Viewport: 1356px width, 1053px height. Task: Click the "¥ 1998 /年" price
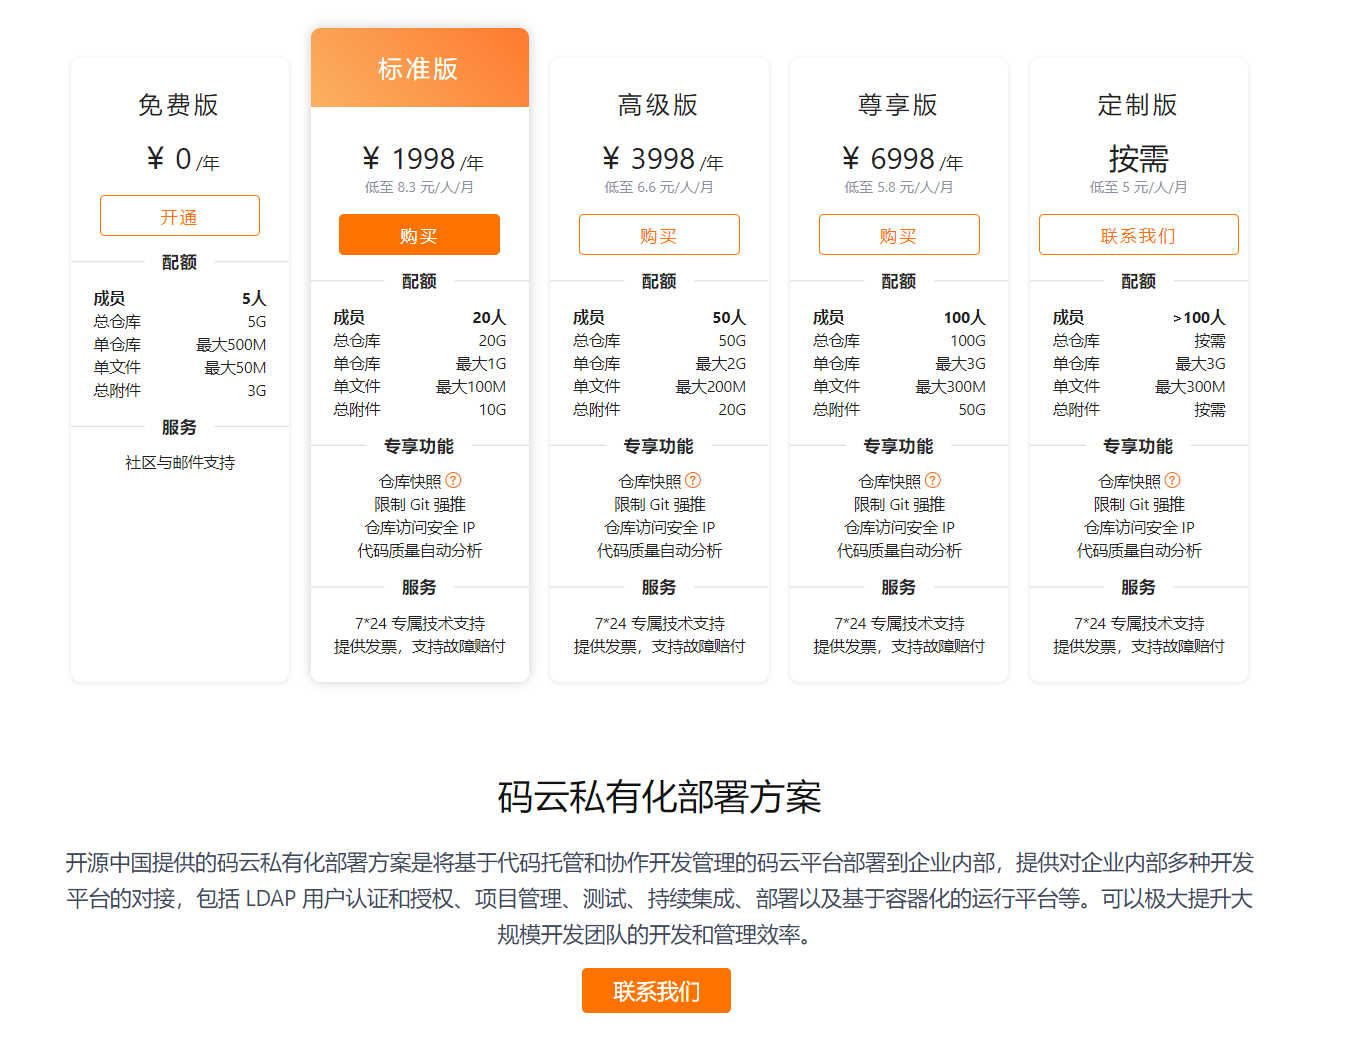click(423, 159)
